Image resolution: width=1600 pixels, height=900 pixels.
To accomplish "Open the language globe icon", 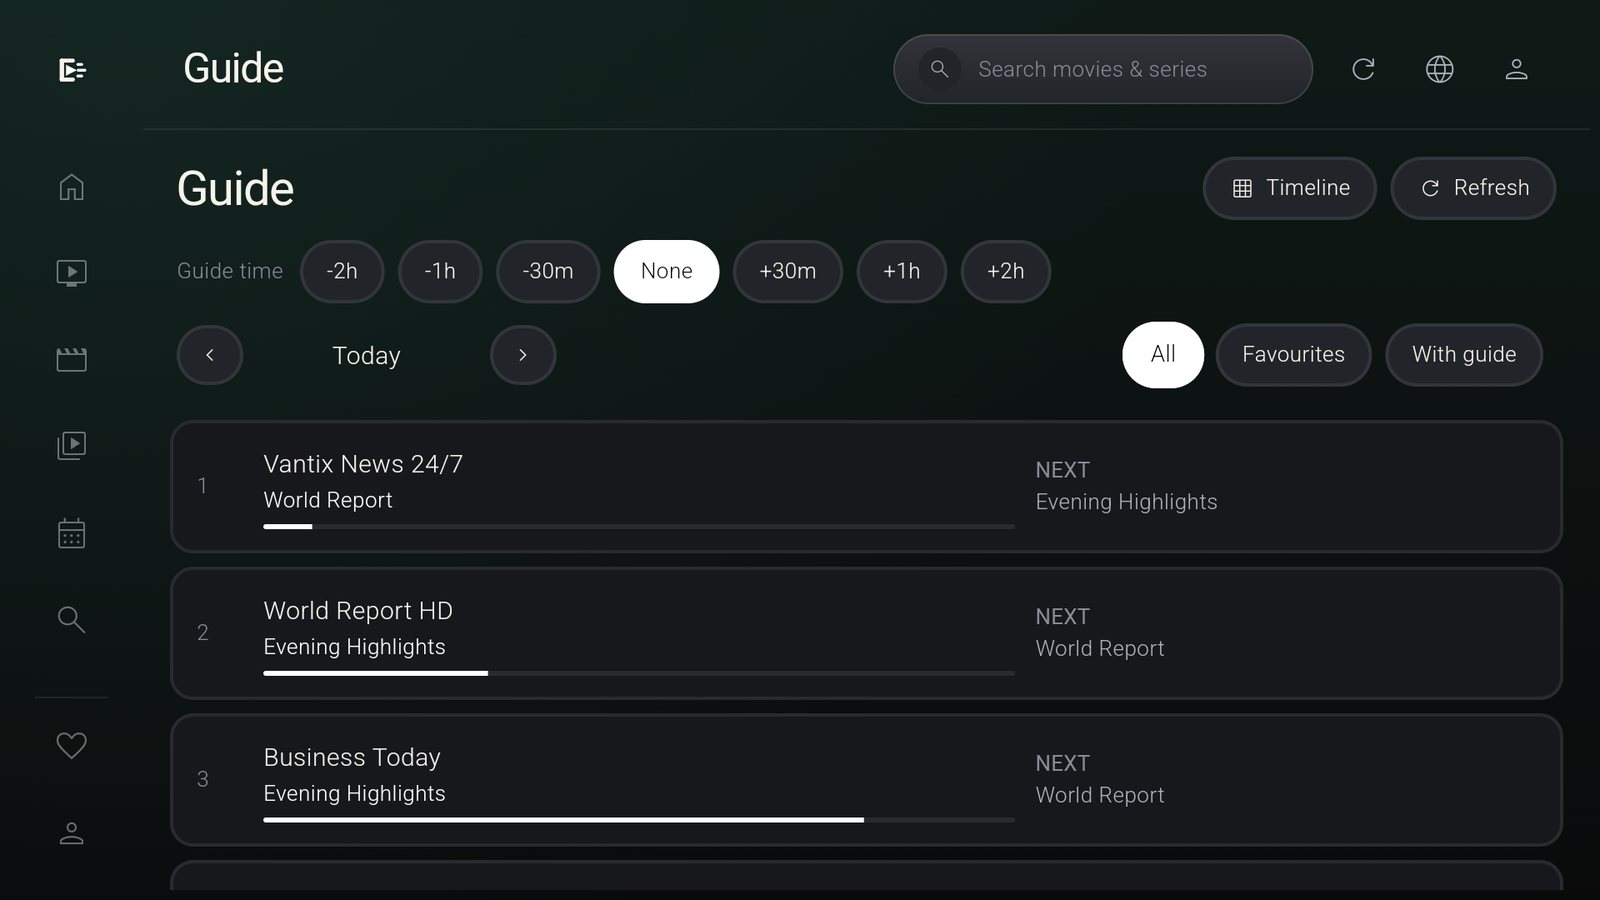I will [1439, 69].
